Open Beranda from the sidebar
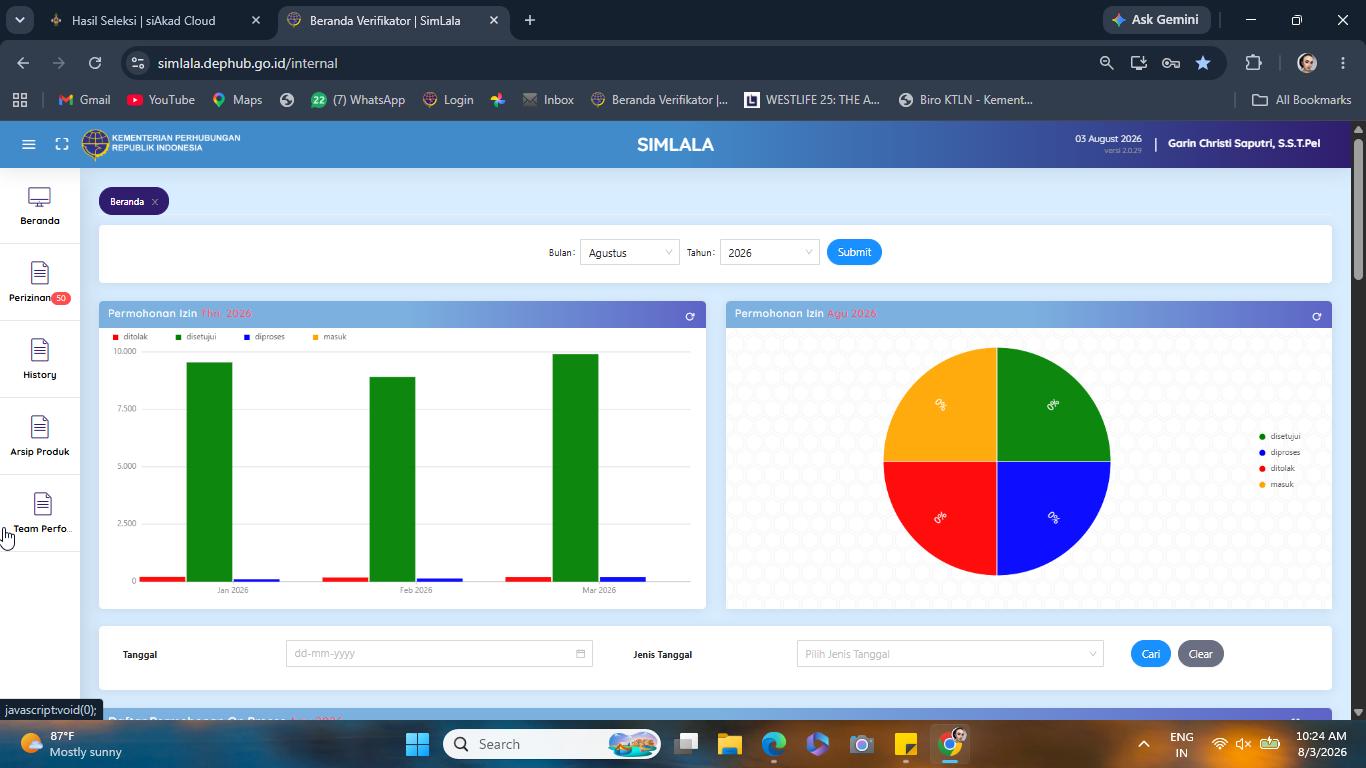1366x768 pixels. (x=40, y=206)
